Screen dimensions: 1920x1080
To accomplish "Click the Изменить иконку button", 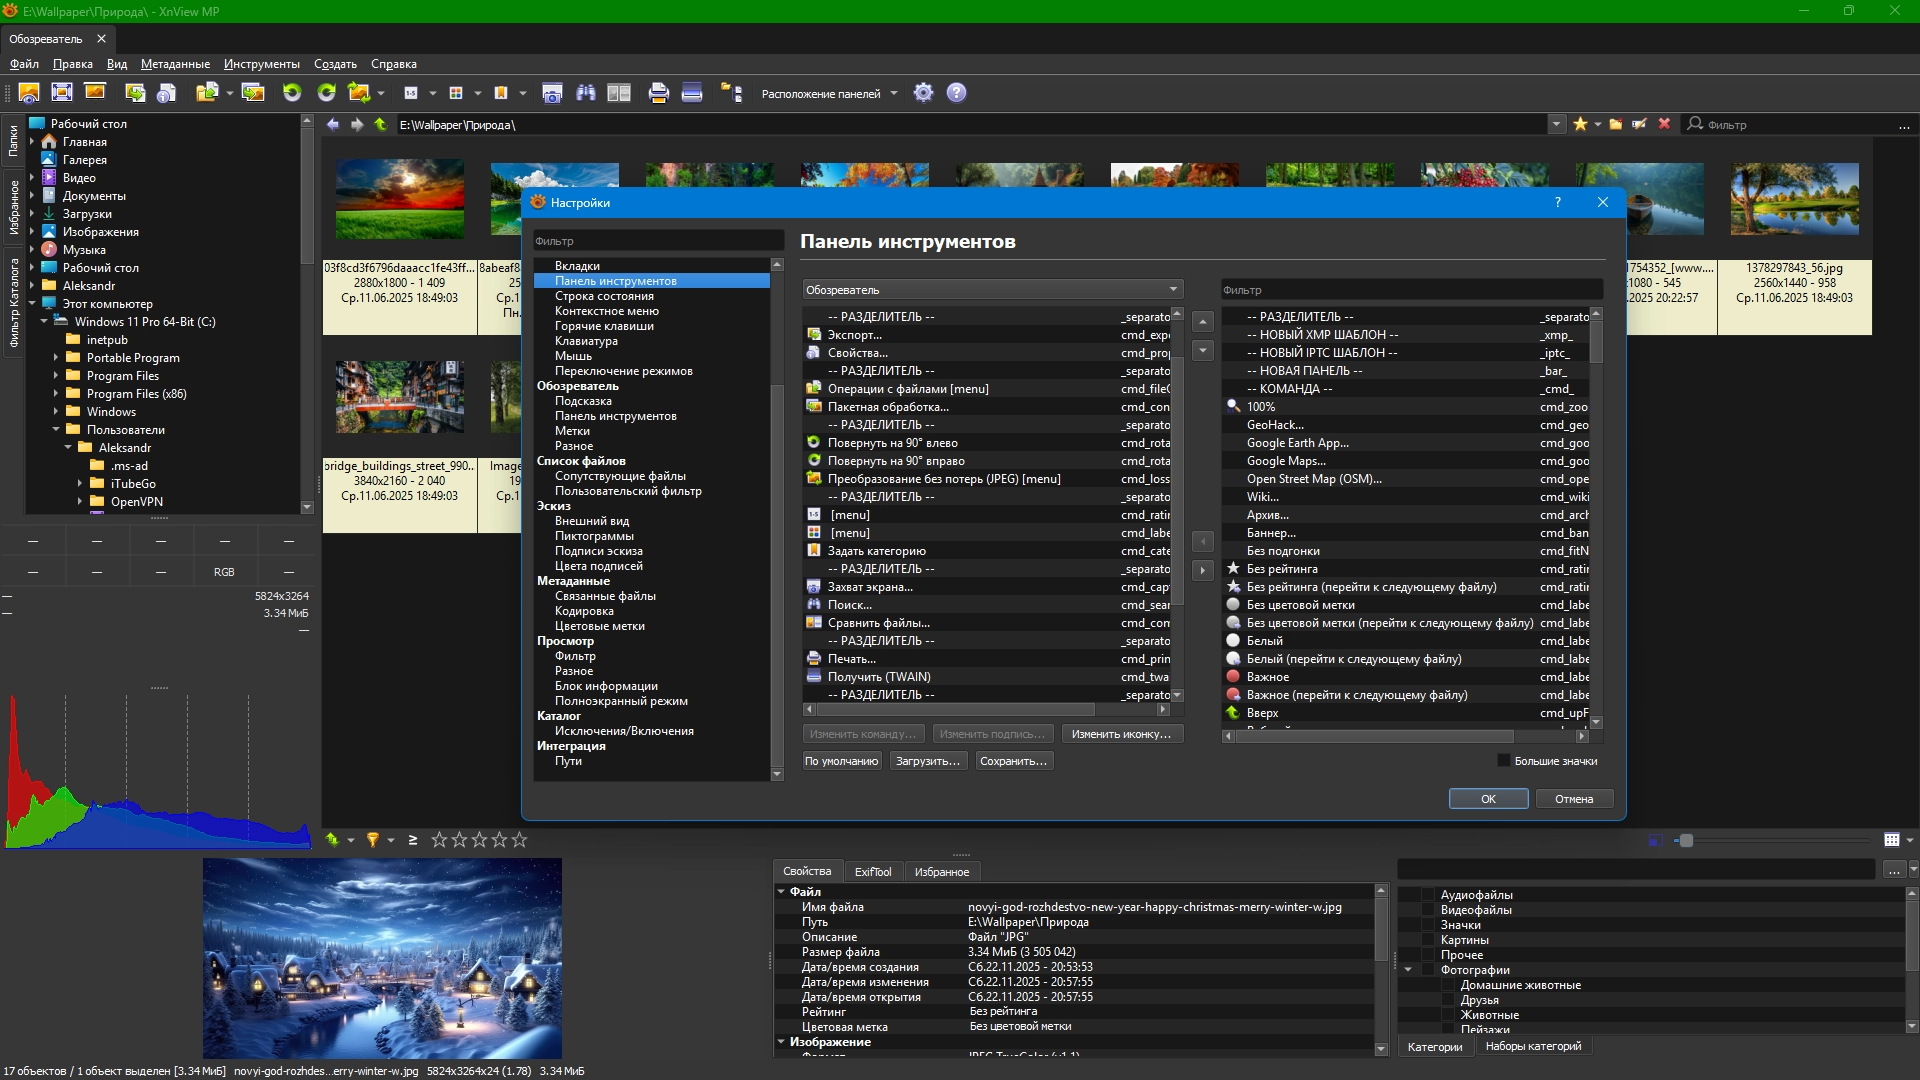I will coord(1121,734).
